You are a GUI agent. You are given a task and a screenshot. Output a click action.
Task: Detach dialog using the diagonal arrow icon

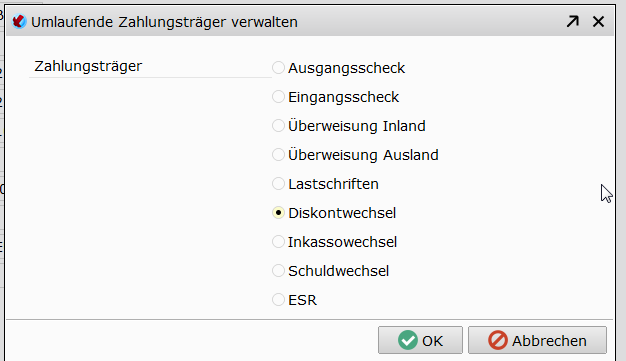[x=573, y=22]
